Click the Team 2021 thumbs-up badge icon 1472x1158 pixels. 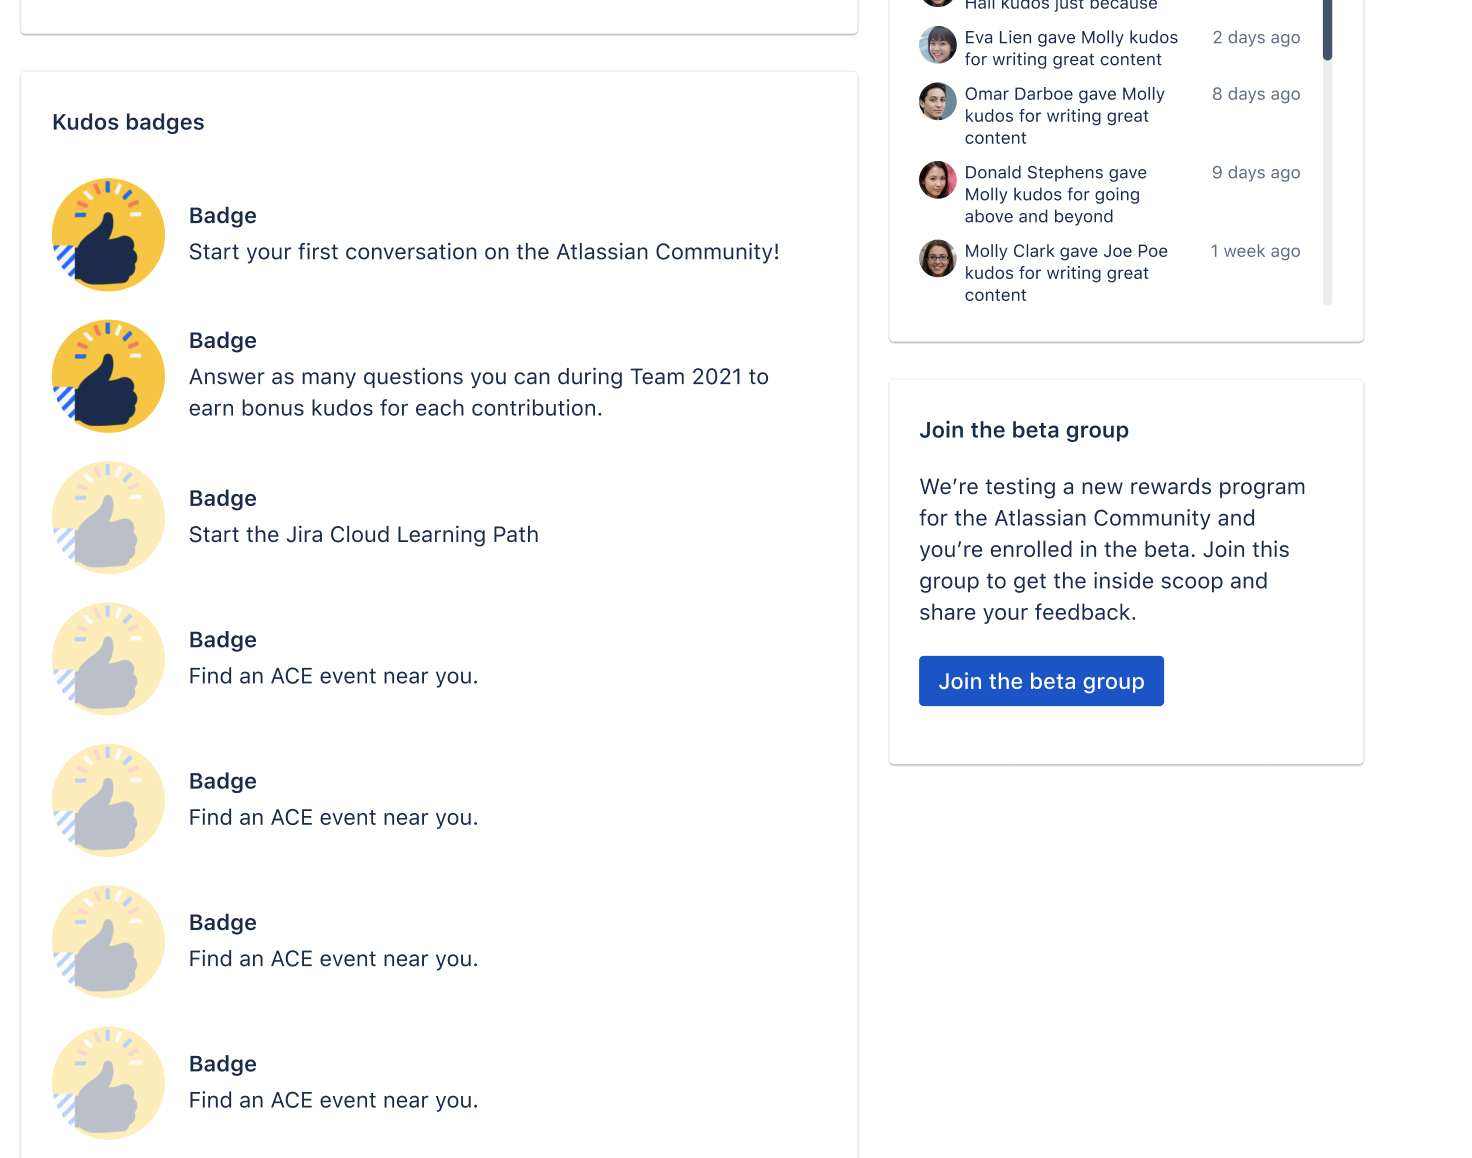coord(108,376)
